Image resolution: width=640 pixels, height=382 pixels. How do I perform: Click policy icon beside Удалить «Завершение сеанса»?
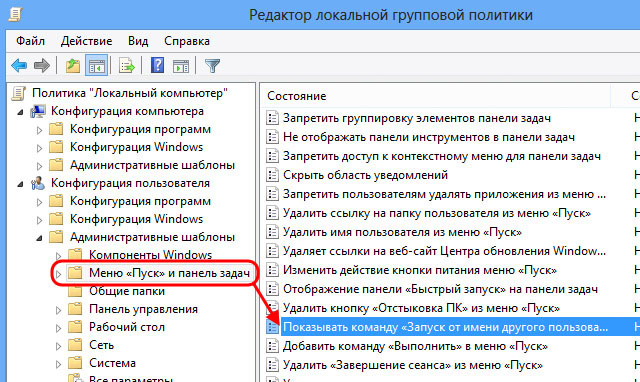(x=272, y=365)
